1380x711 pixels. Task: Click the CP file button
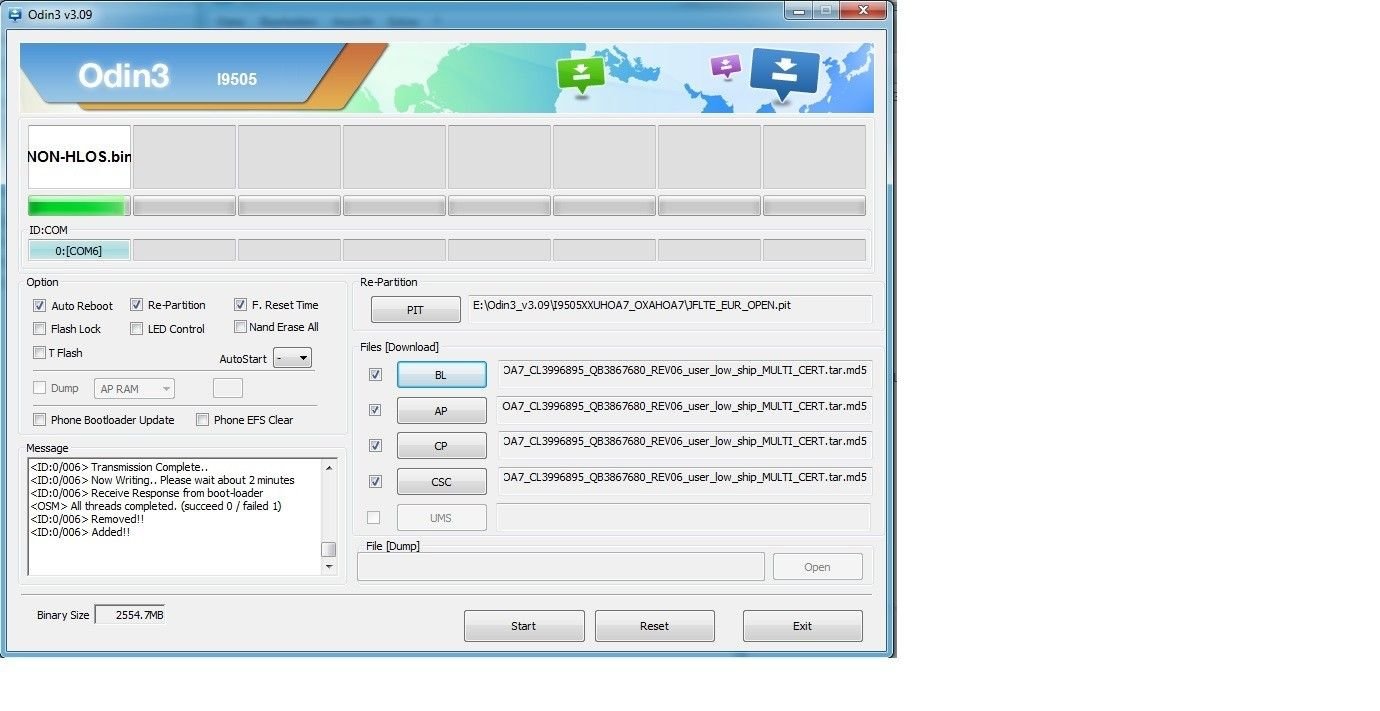click(441, 446)
